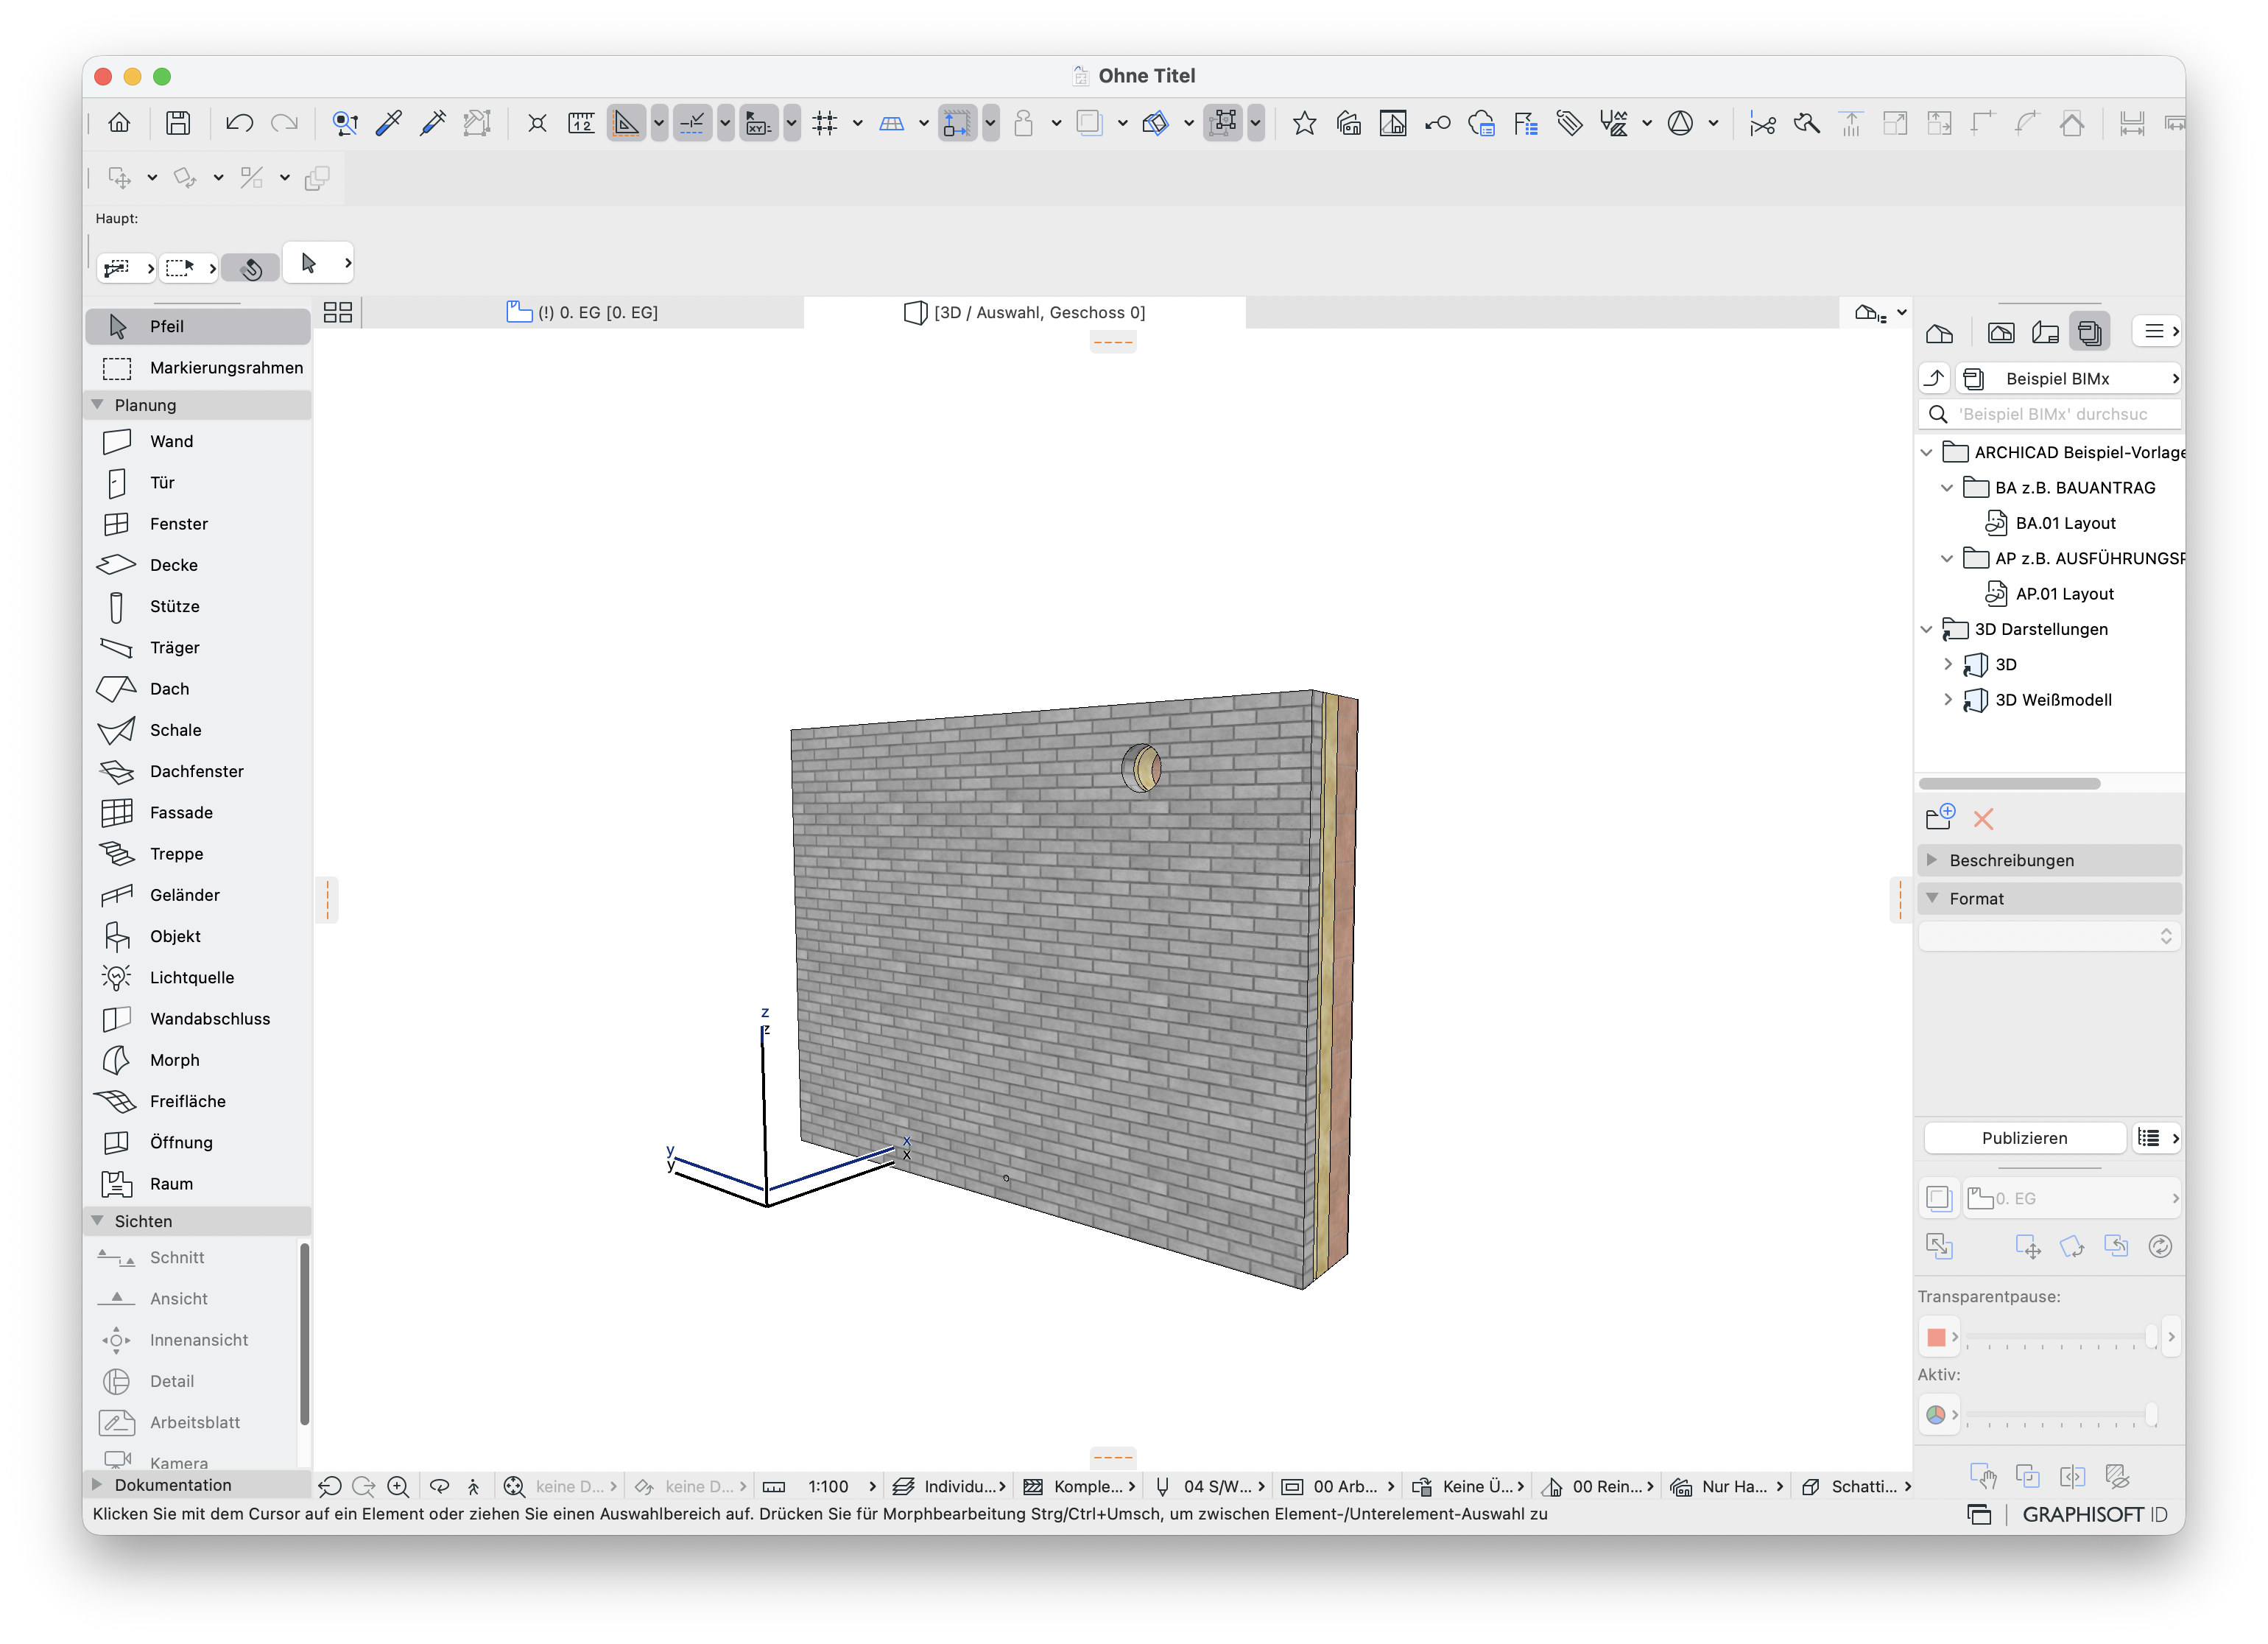Expand the Dokumentation toolbox section
Viewport: 2268px width, 1644px height.
point(98,1485)
